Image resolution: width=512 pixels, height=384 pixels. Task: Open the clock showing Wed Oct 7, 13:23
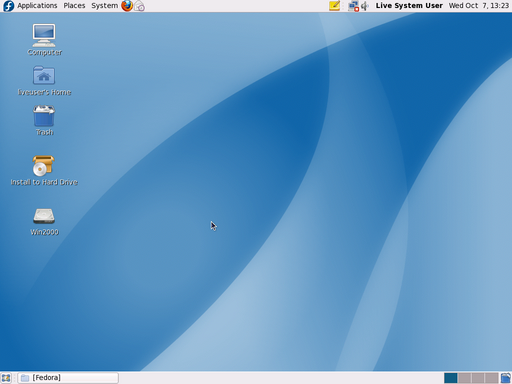click(479, 6)
